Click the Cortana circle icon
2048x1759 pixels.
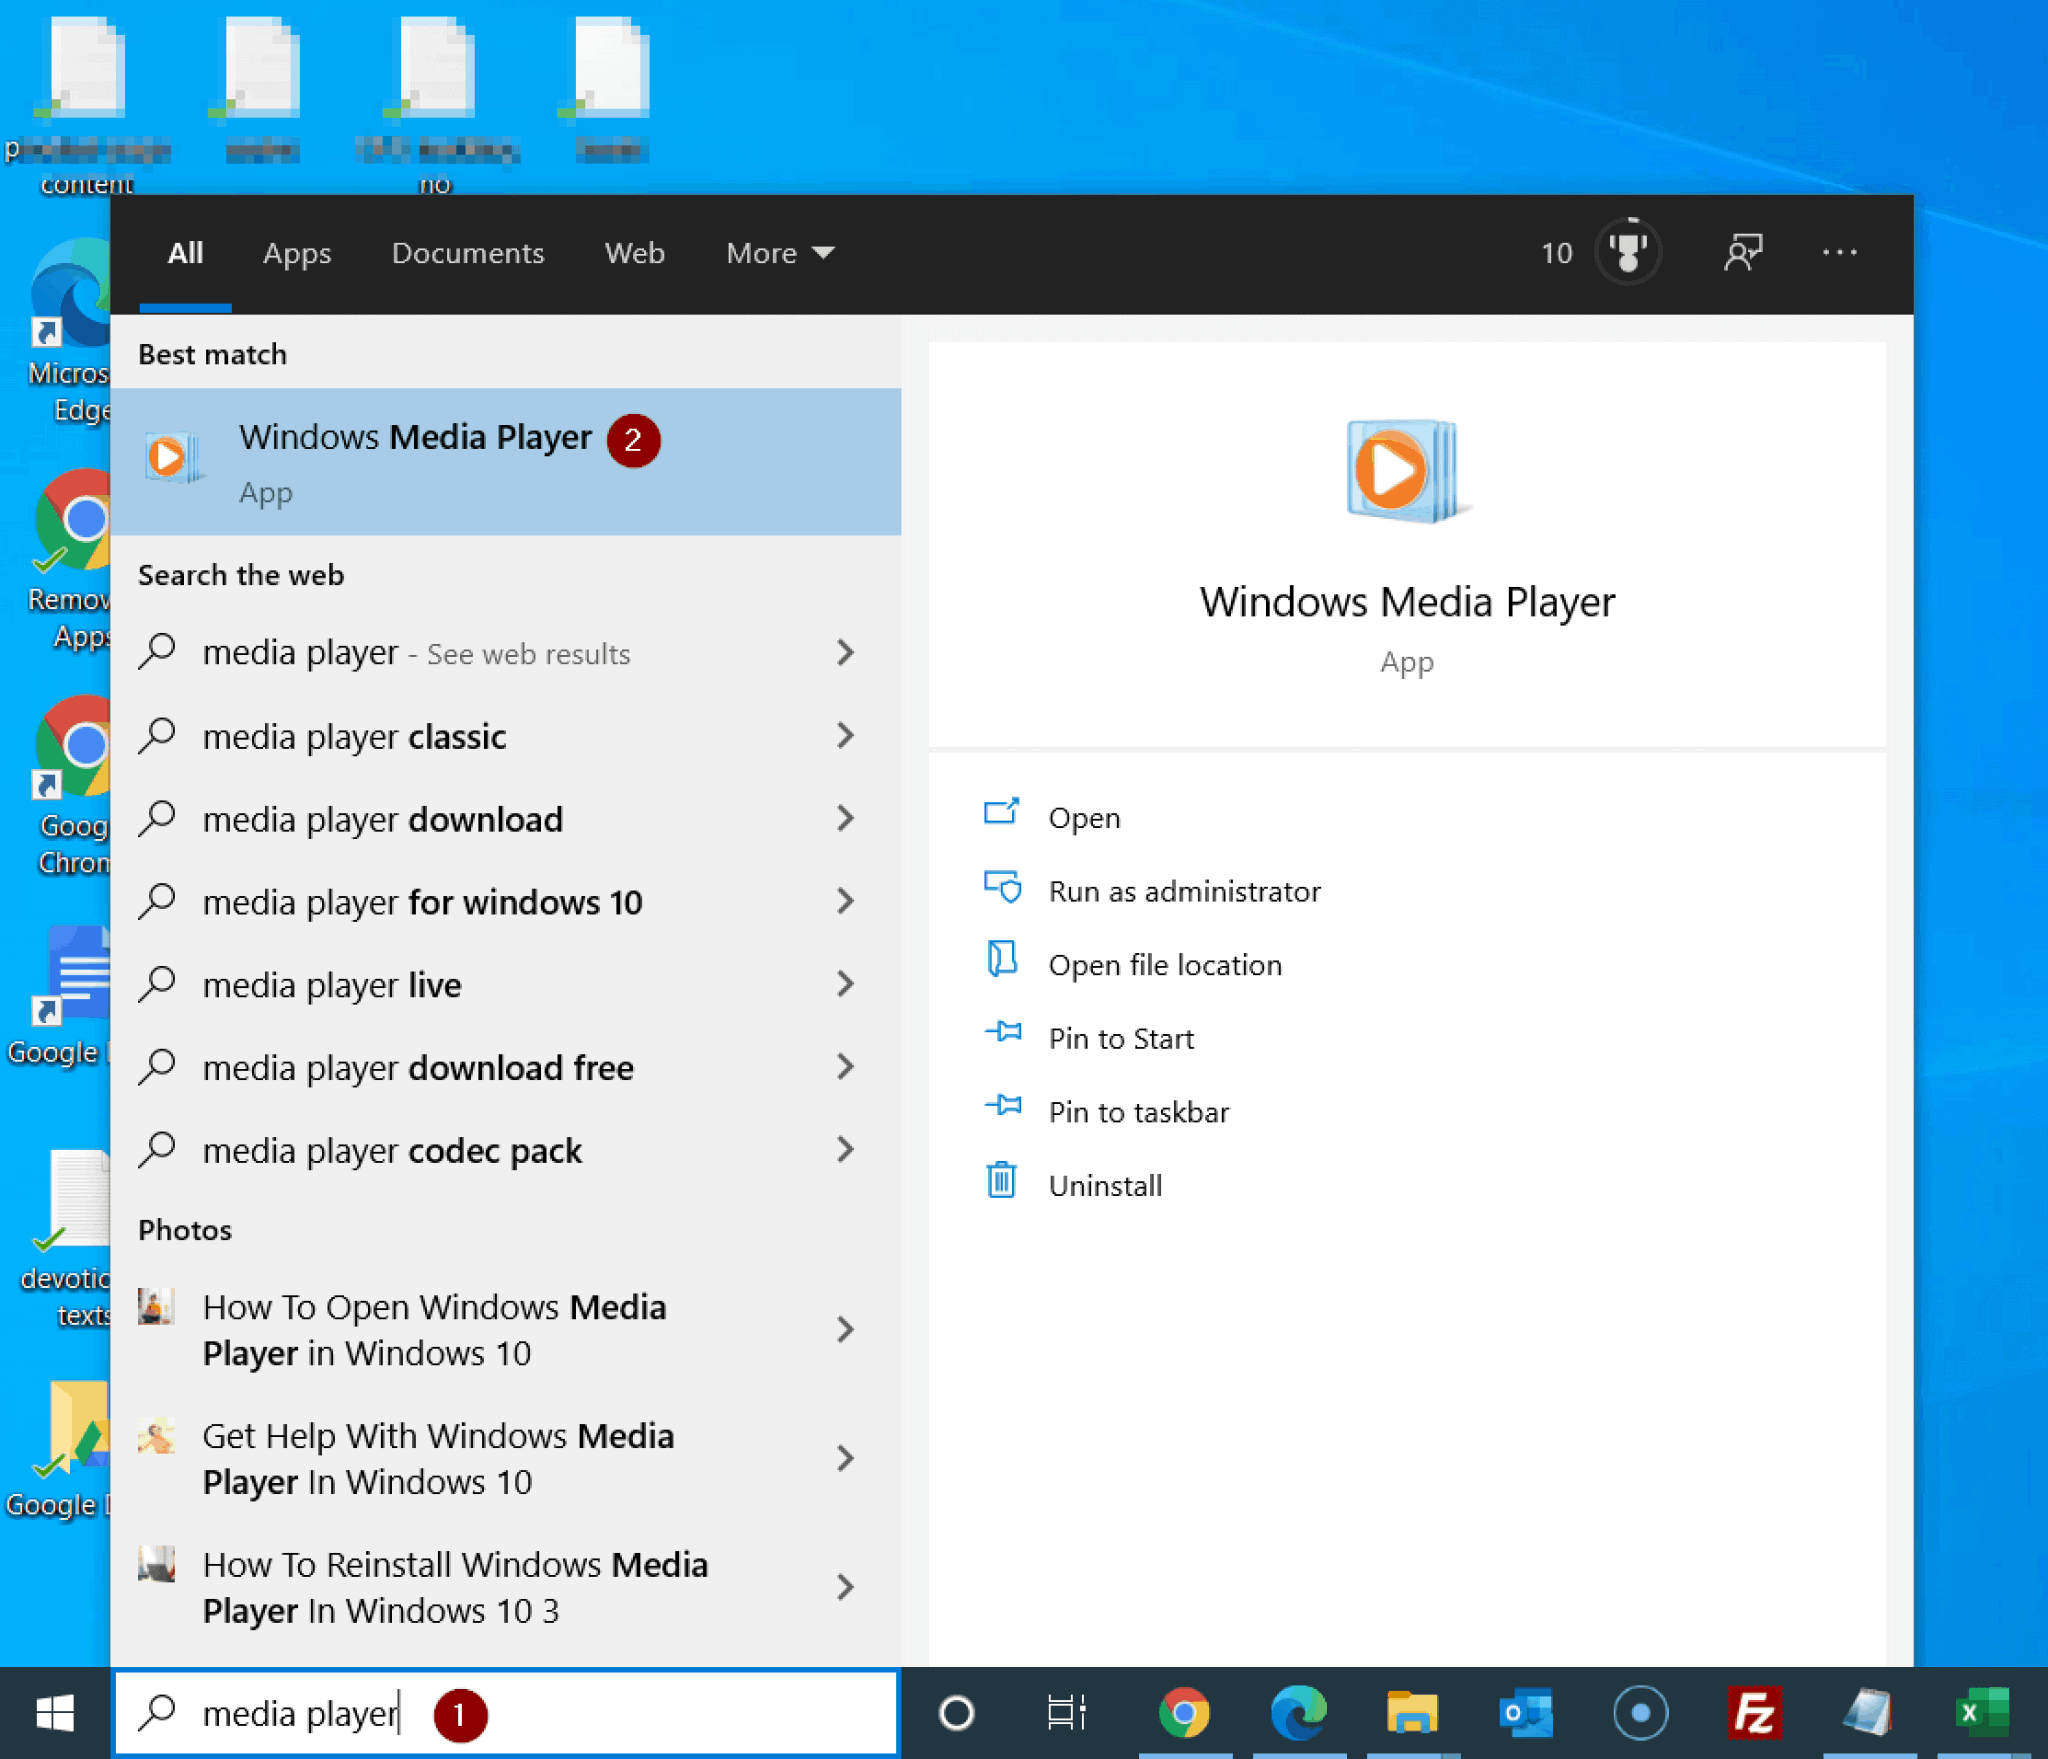coord(955,1713)
